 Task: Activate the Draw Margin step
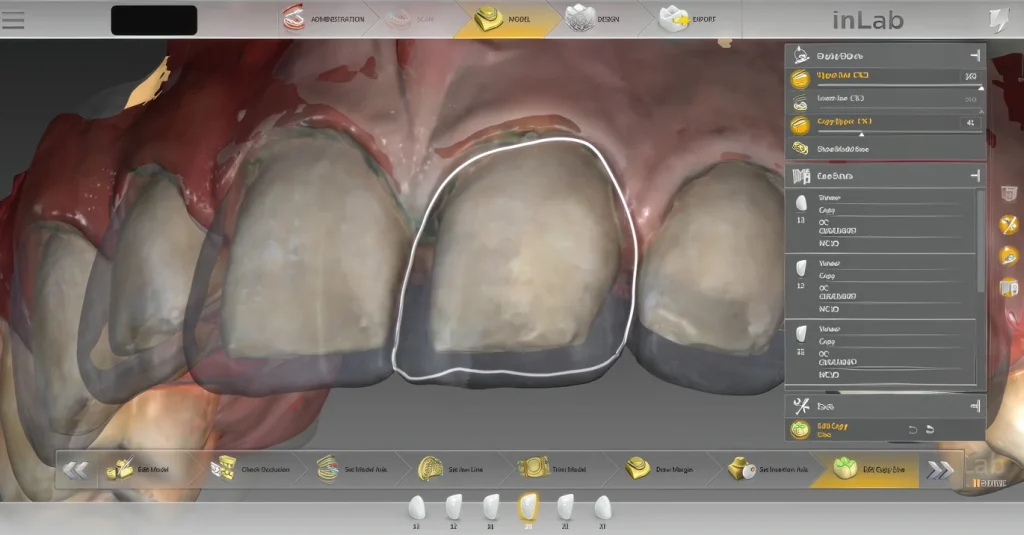[638, 468]
